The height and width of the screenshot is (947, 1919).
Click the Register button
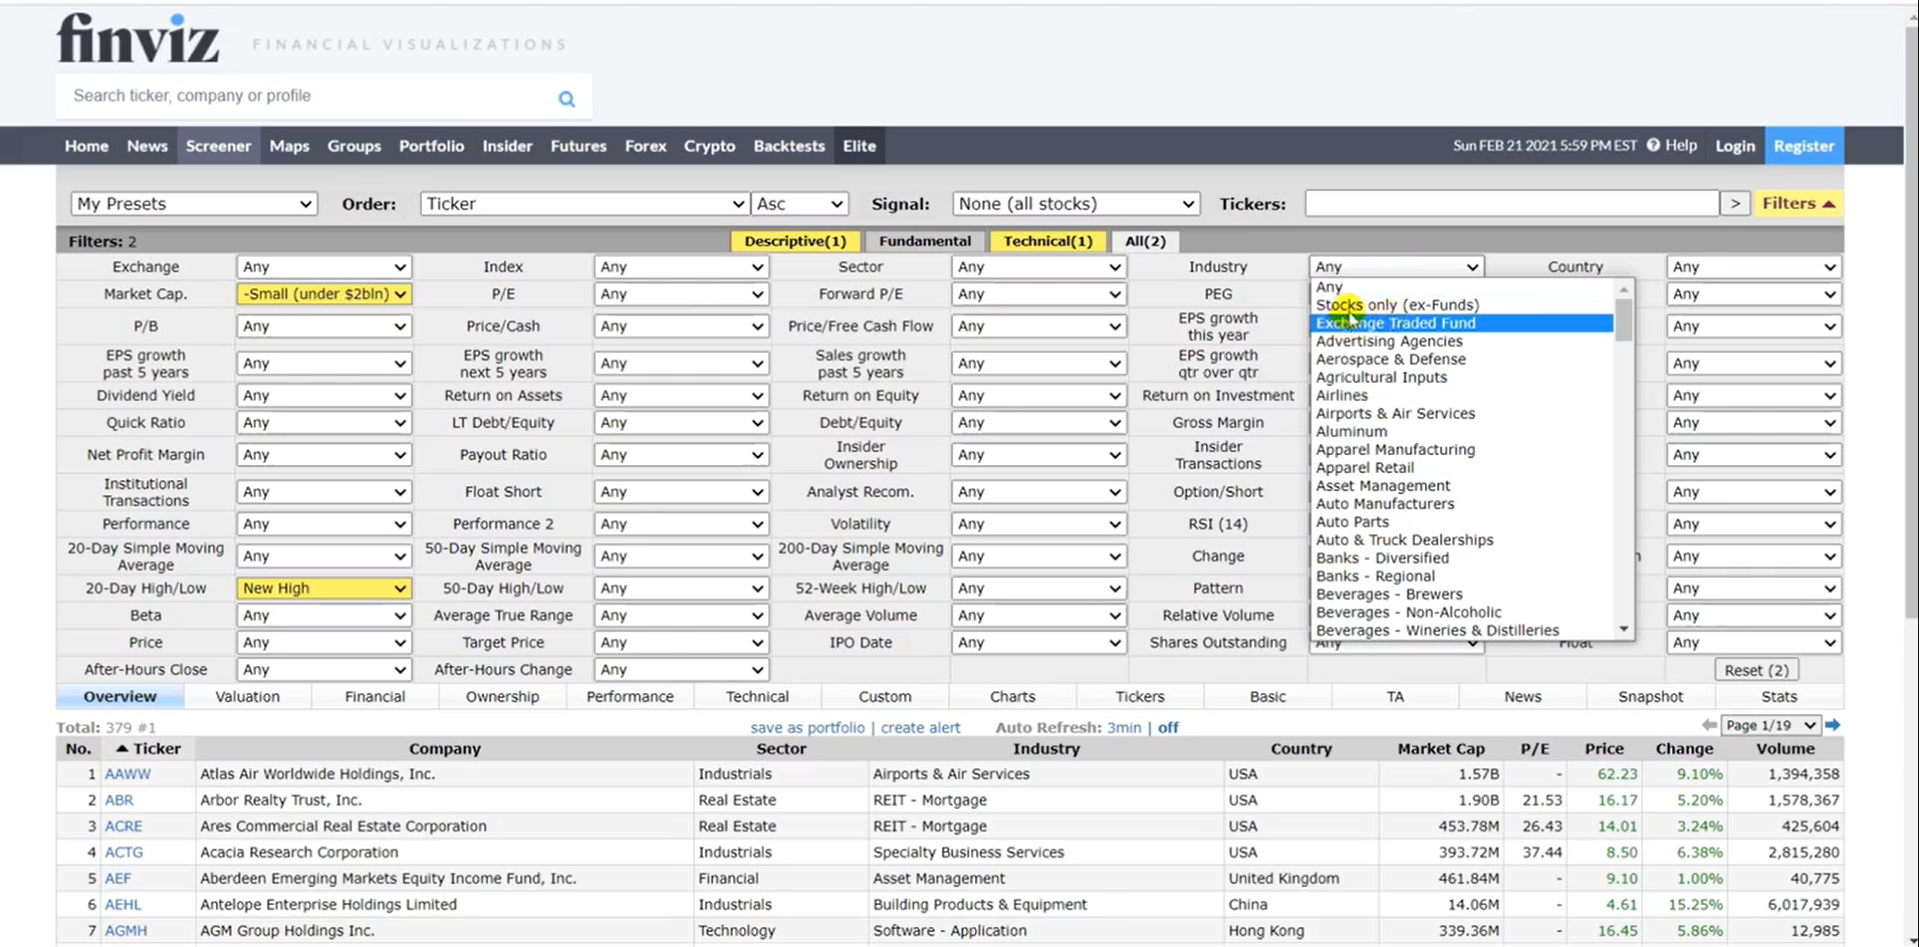click(1804, 146)
